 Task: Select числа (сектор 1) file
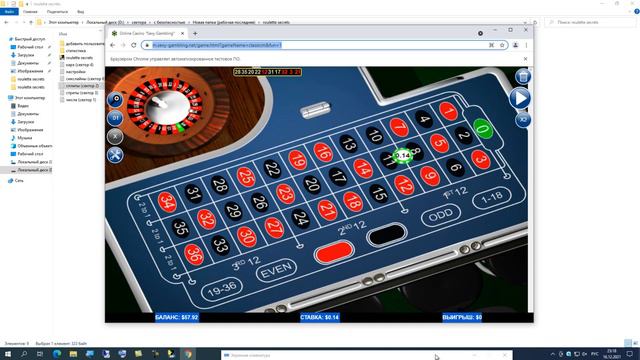pos(81,100)
